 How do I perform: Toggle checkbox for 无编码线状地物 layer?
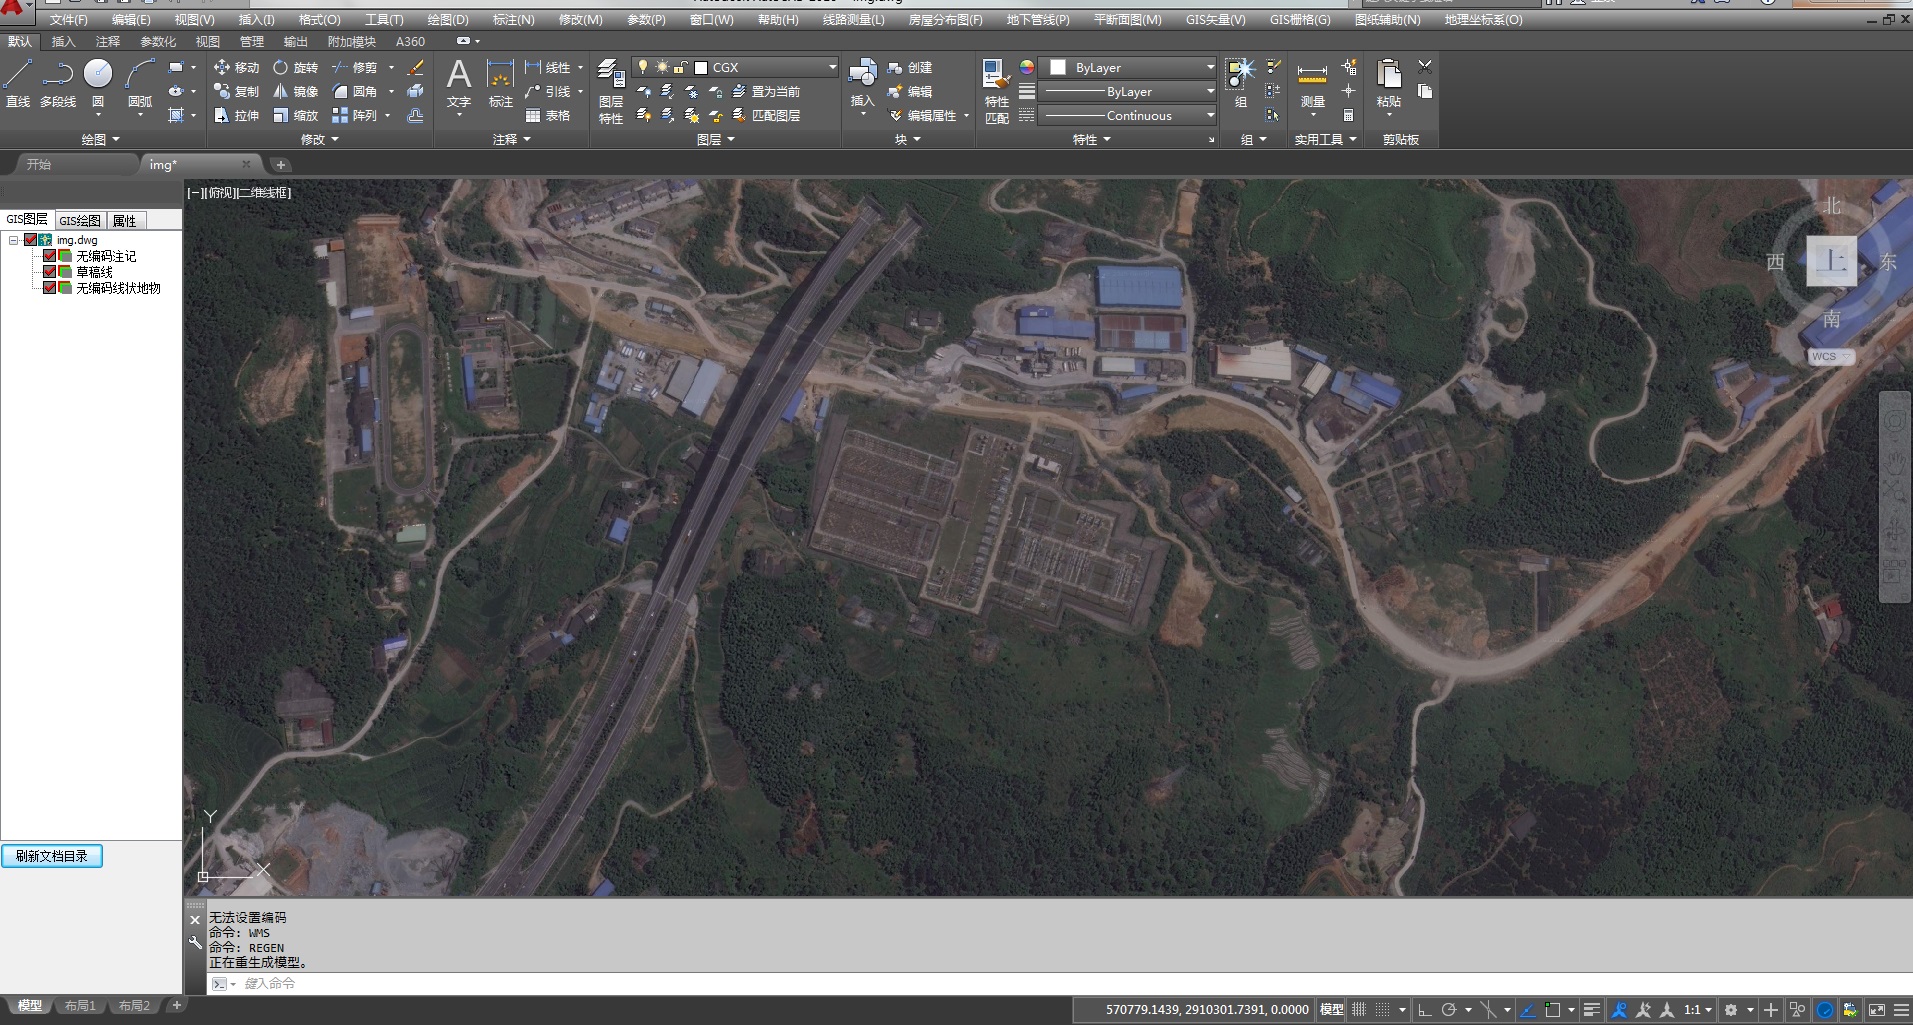click(49, 288)
